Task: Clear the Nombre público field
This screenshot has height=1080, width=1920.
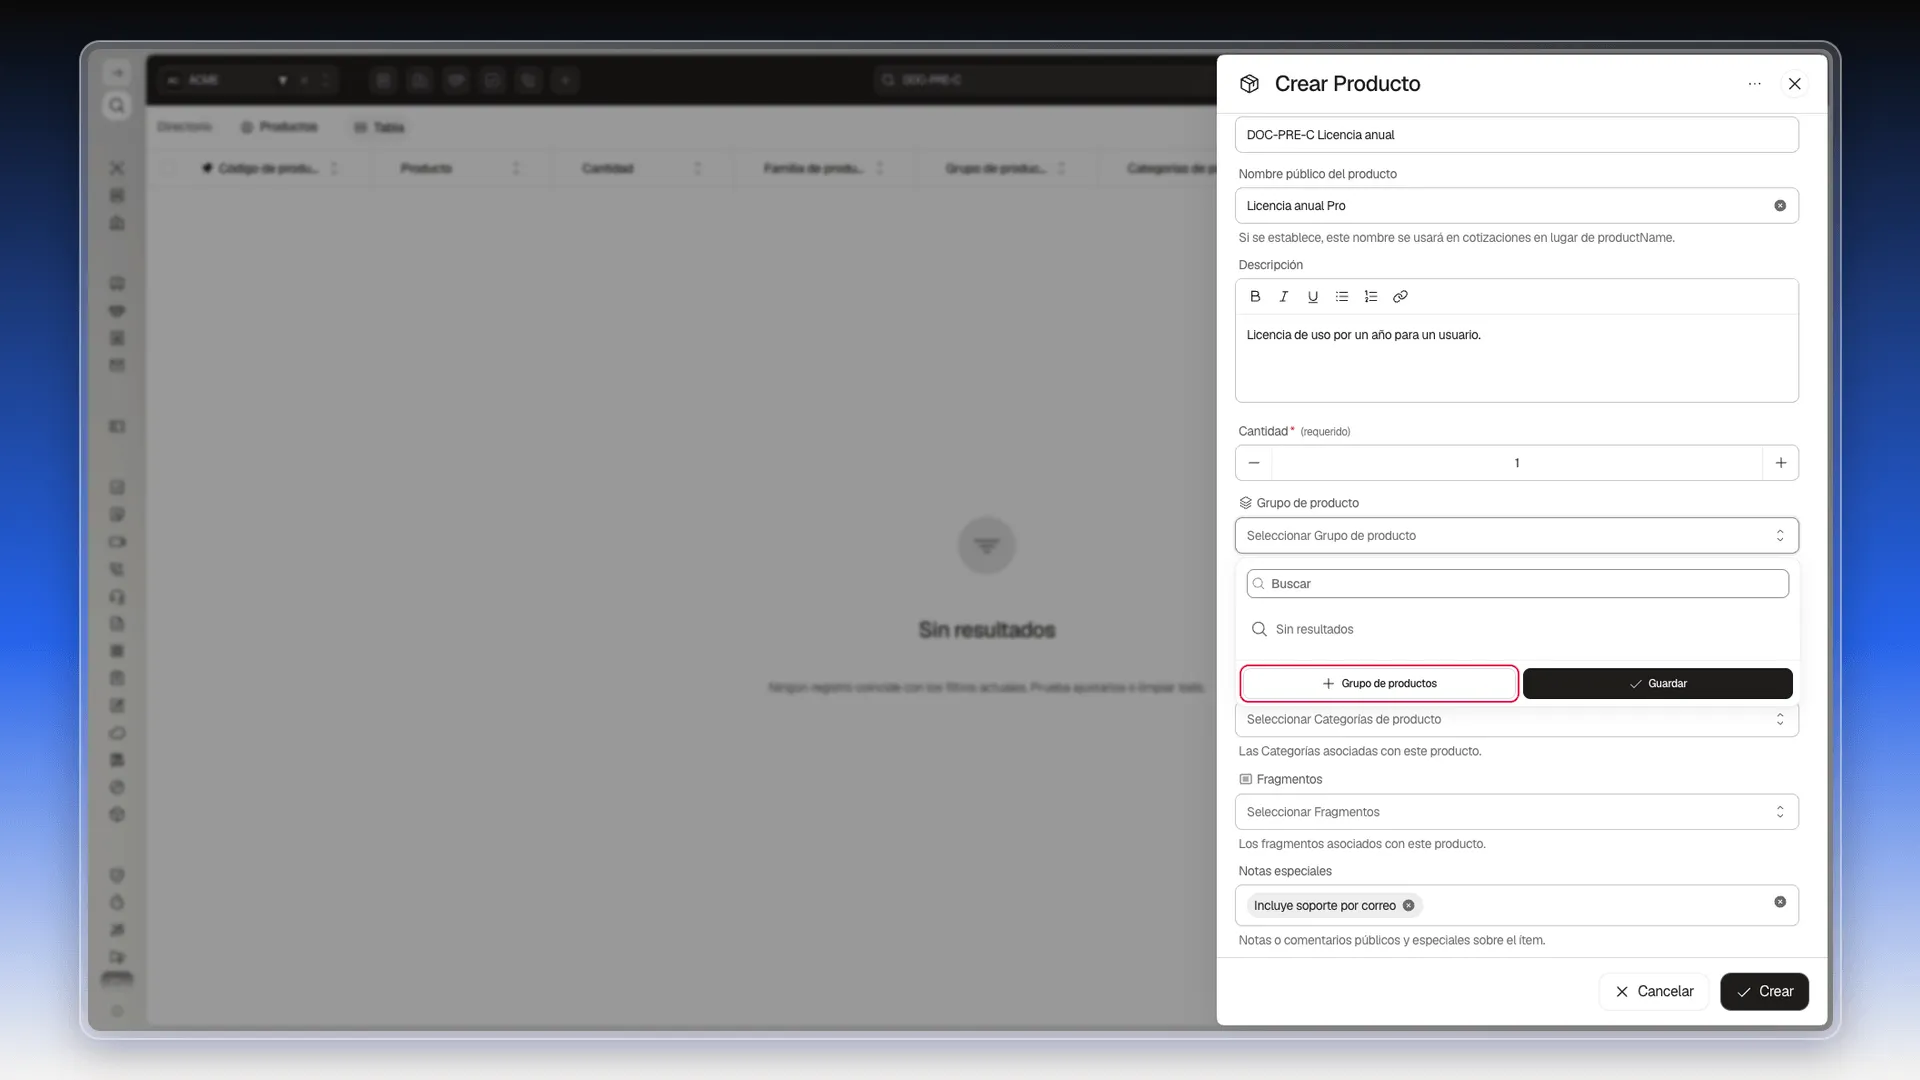Action: coord(1780,206)
